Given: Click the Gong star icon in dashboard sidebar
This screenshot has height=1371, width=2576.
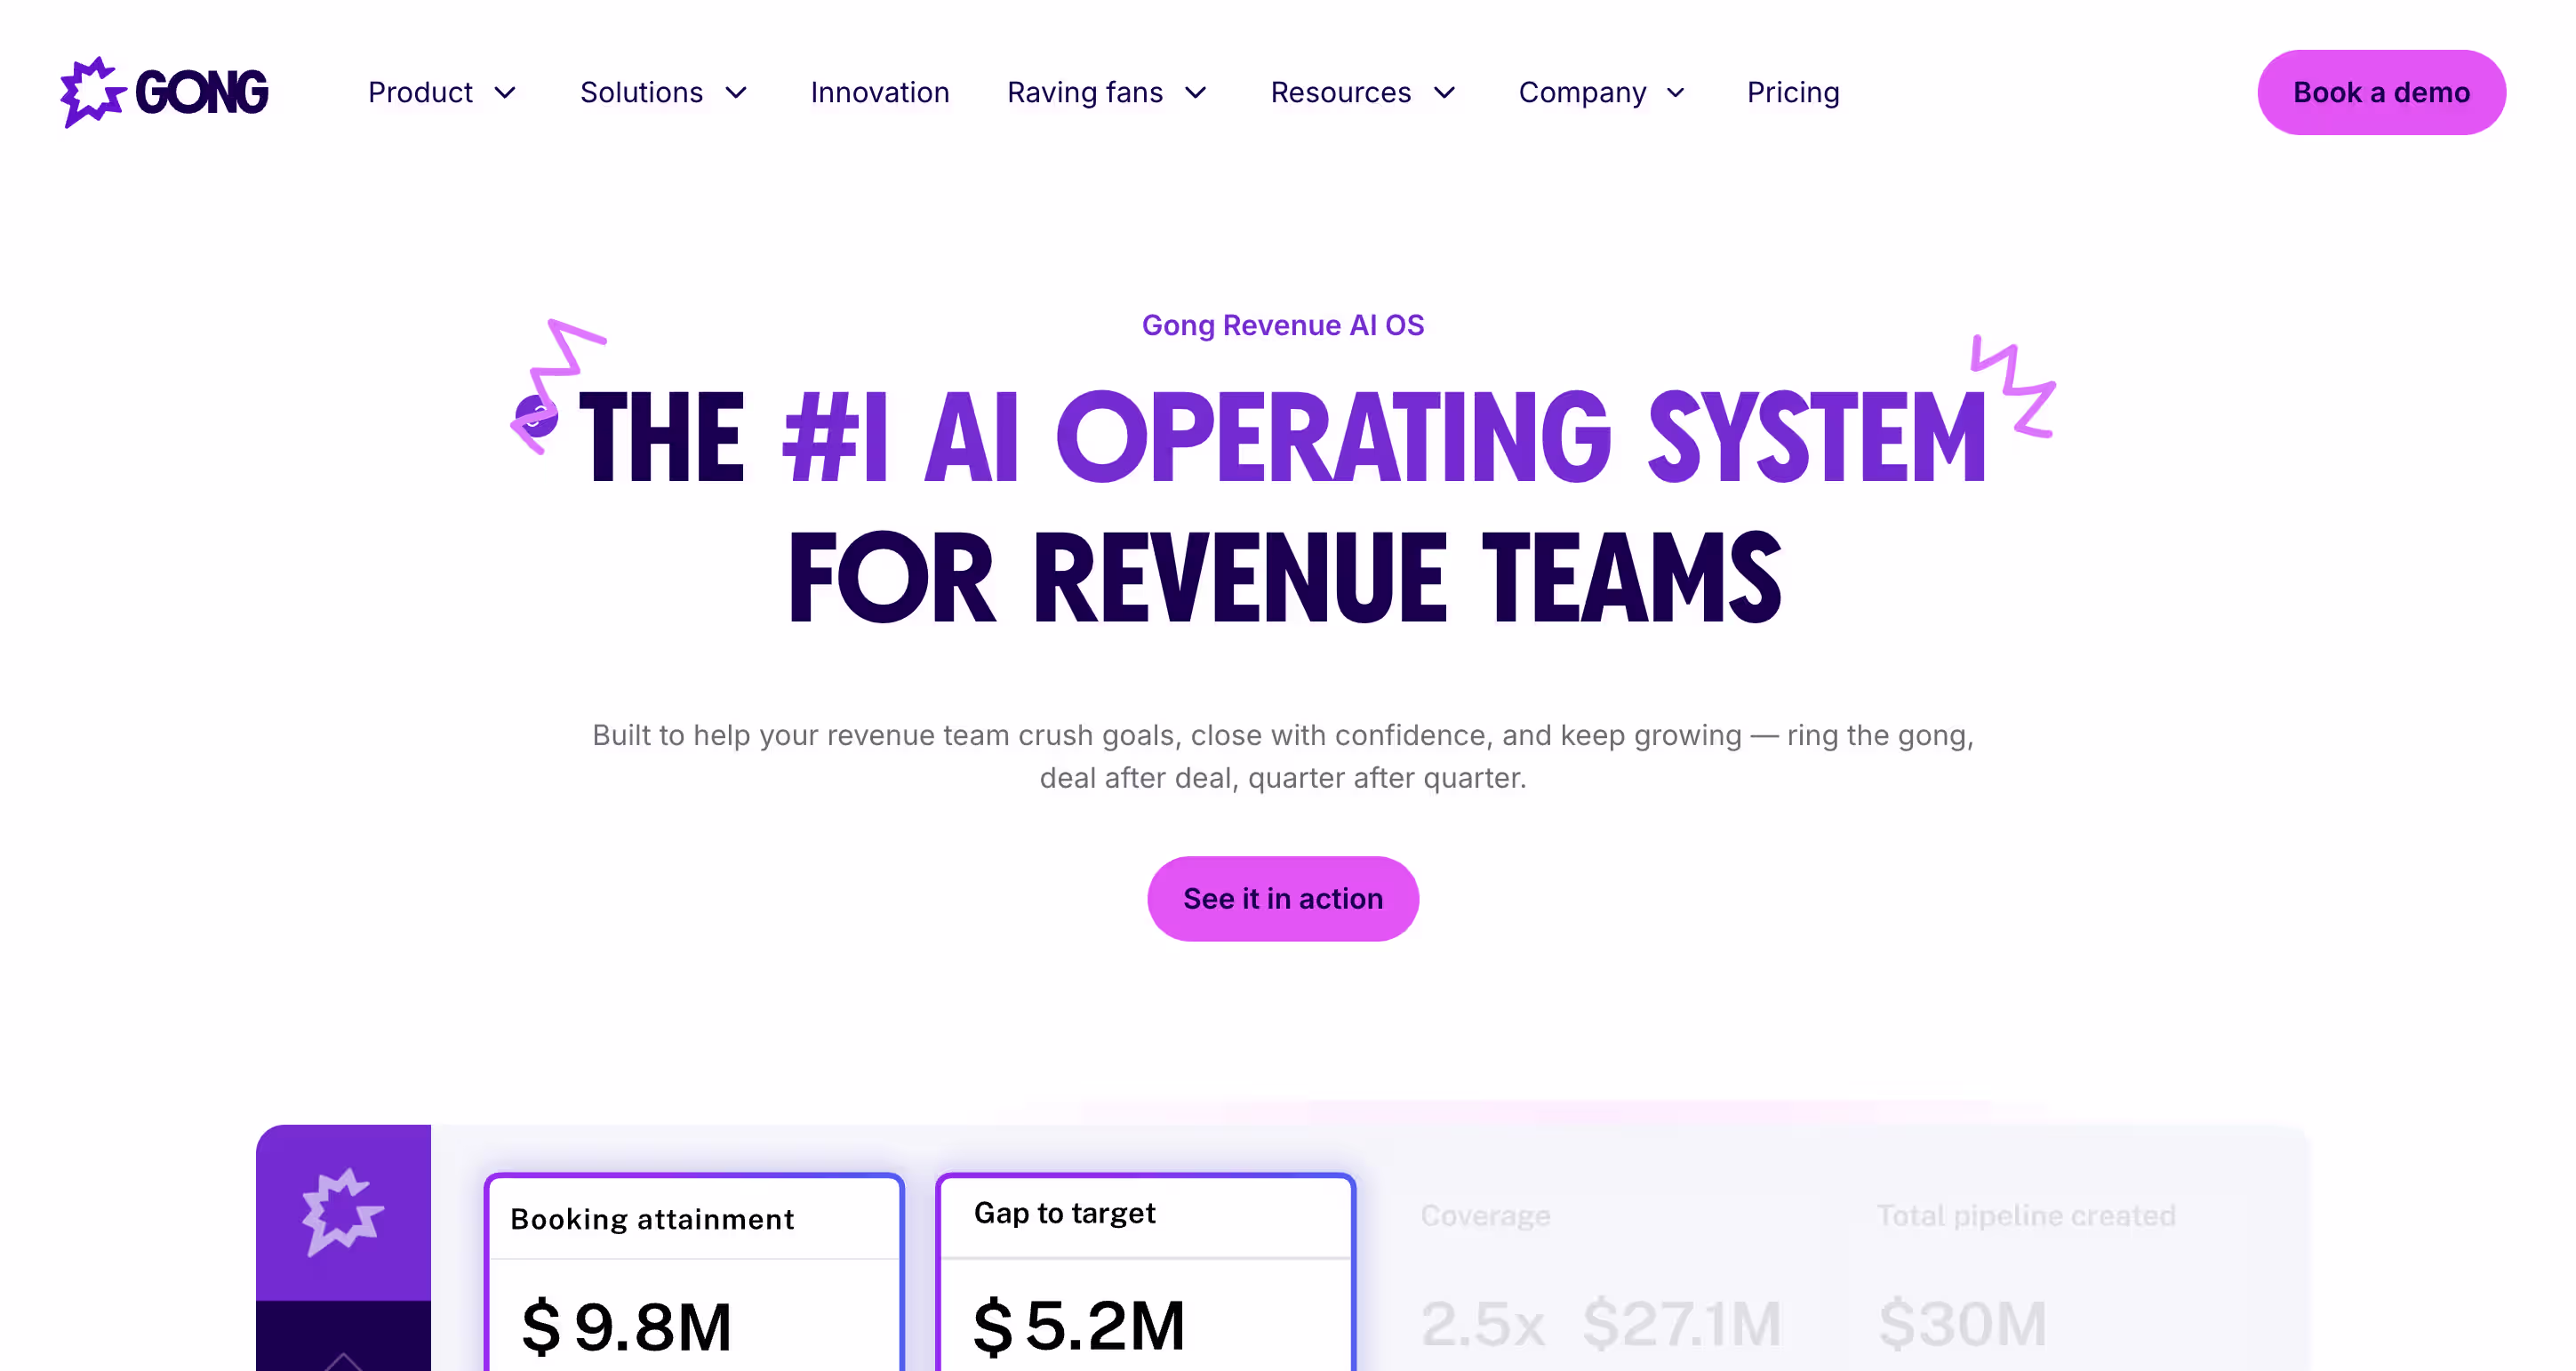Looking at the screenshot, I should (342, 1211).
